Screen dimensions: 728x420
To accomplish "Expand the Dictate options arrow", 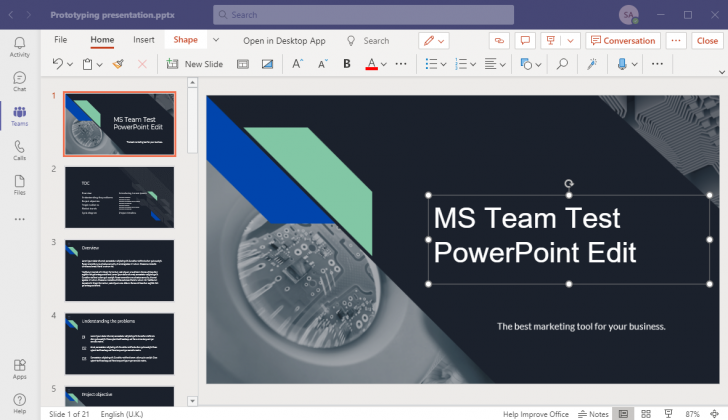I will (635, 65).
